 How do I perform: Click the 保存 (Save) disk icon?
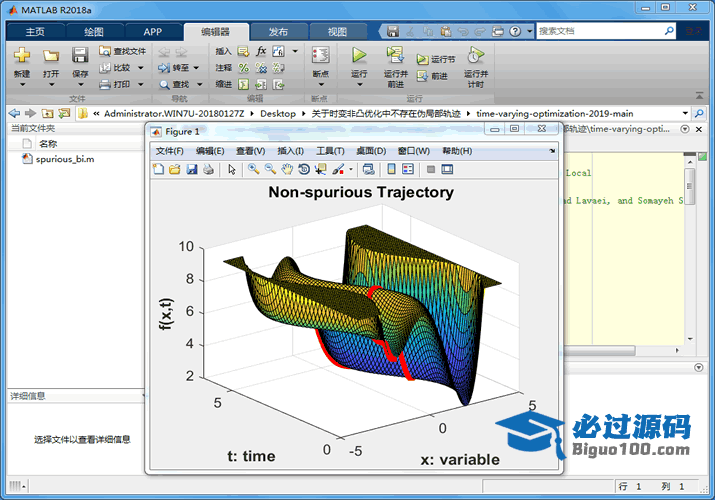[x=80, y=56]
